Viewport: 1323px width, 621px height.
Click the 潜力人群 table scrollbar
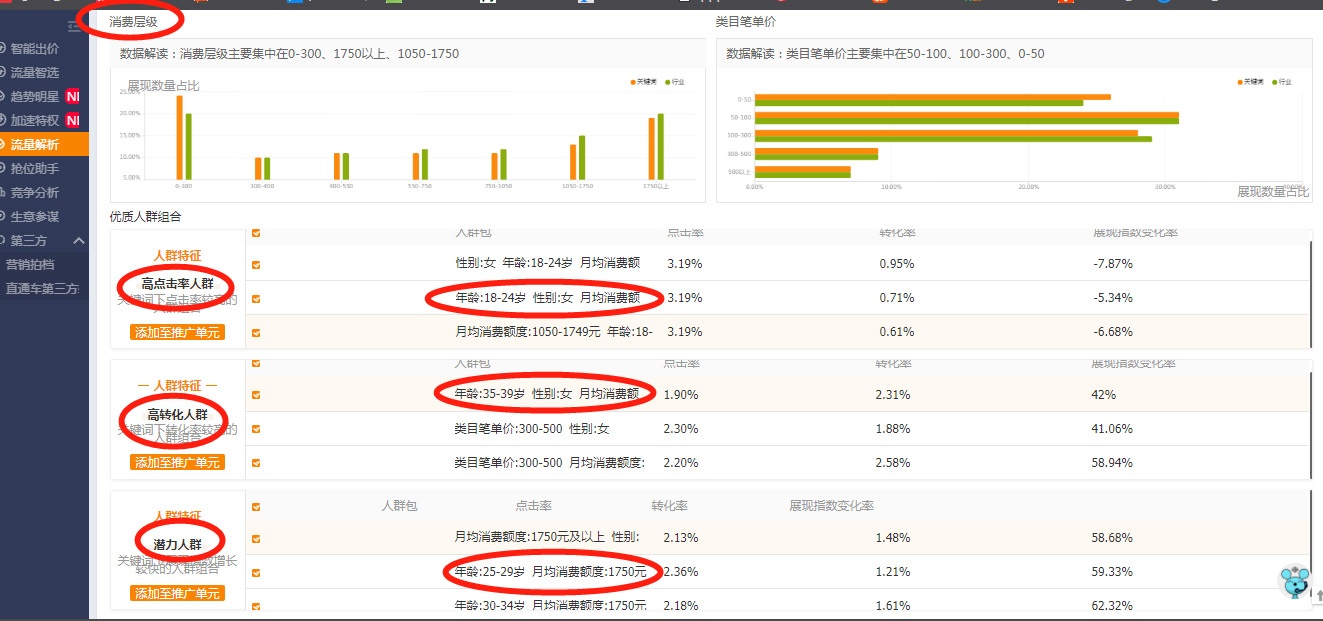(x=1311, y=545)
